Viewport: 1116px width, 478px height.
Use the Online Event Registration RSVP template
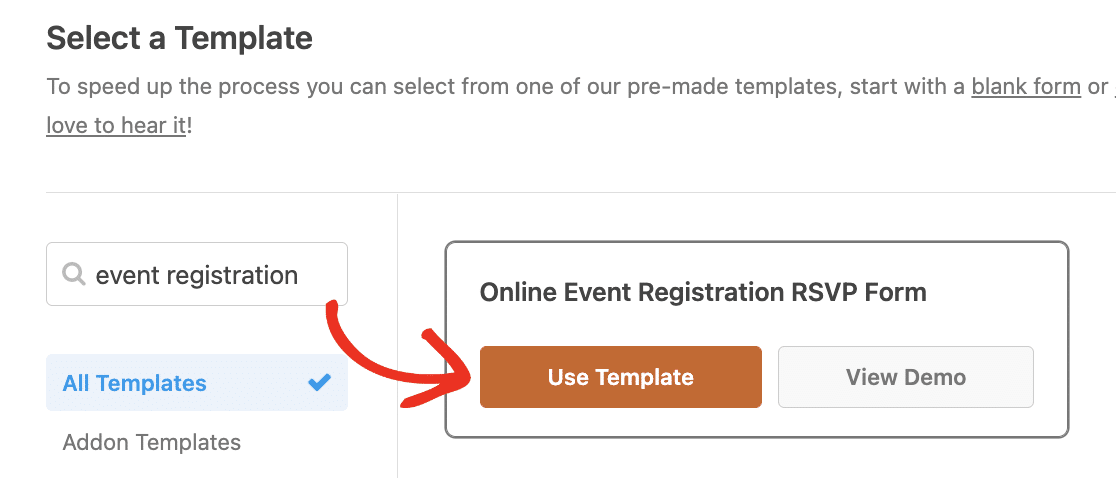point(621,377)
